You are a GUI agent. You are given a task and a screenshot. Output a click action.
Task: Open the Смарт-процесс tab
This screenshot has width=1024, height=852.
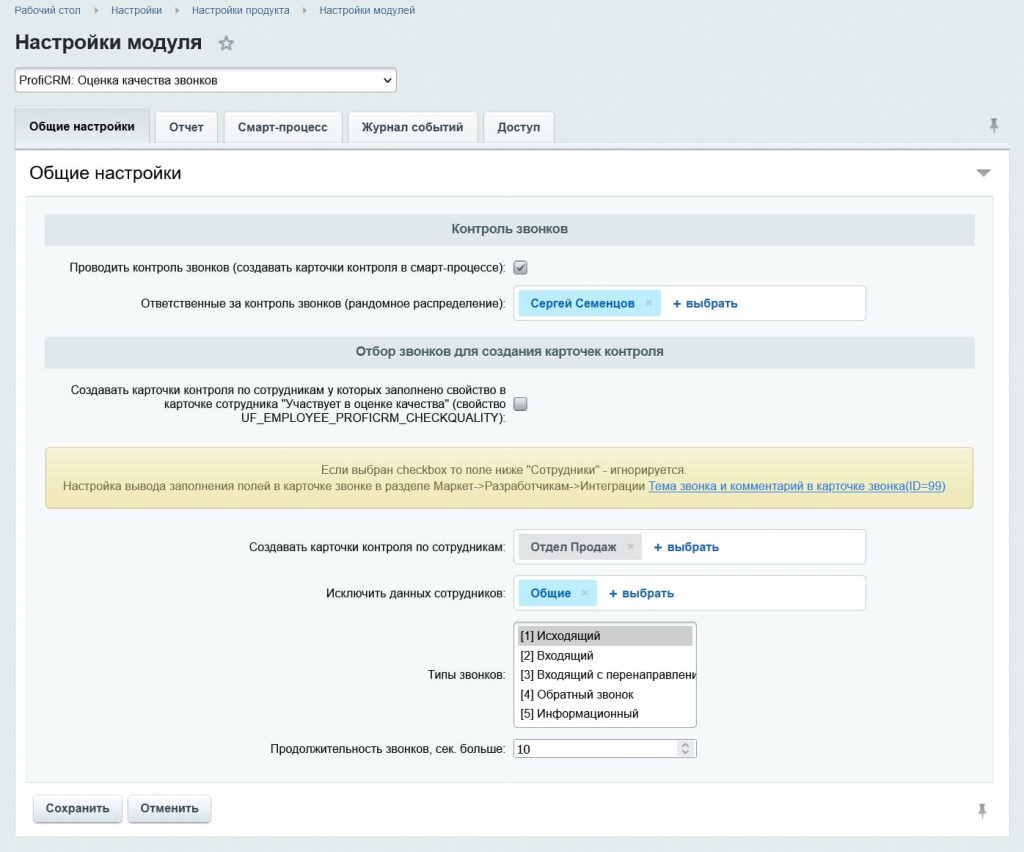click(282, 127)
